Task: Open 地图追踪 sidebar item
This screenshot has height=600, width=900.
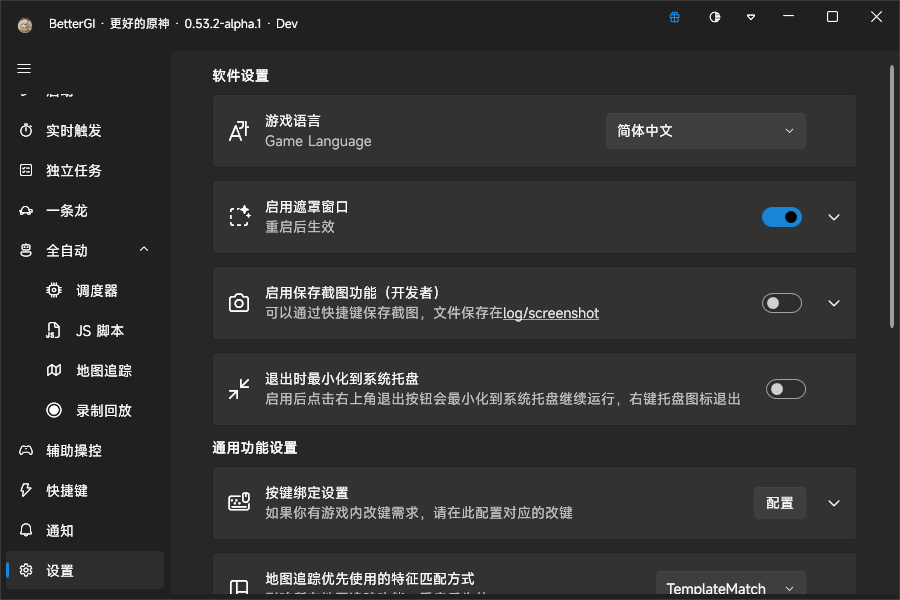Action: (x=85, y=370)
